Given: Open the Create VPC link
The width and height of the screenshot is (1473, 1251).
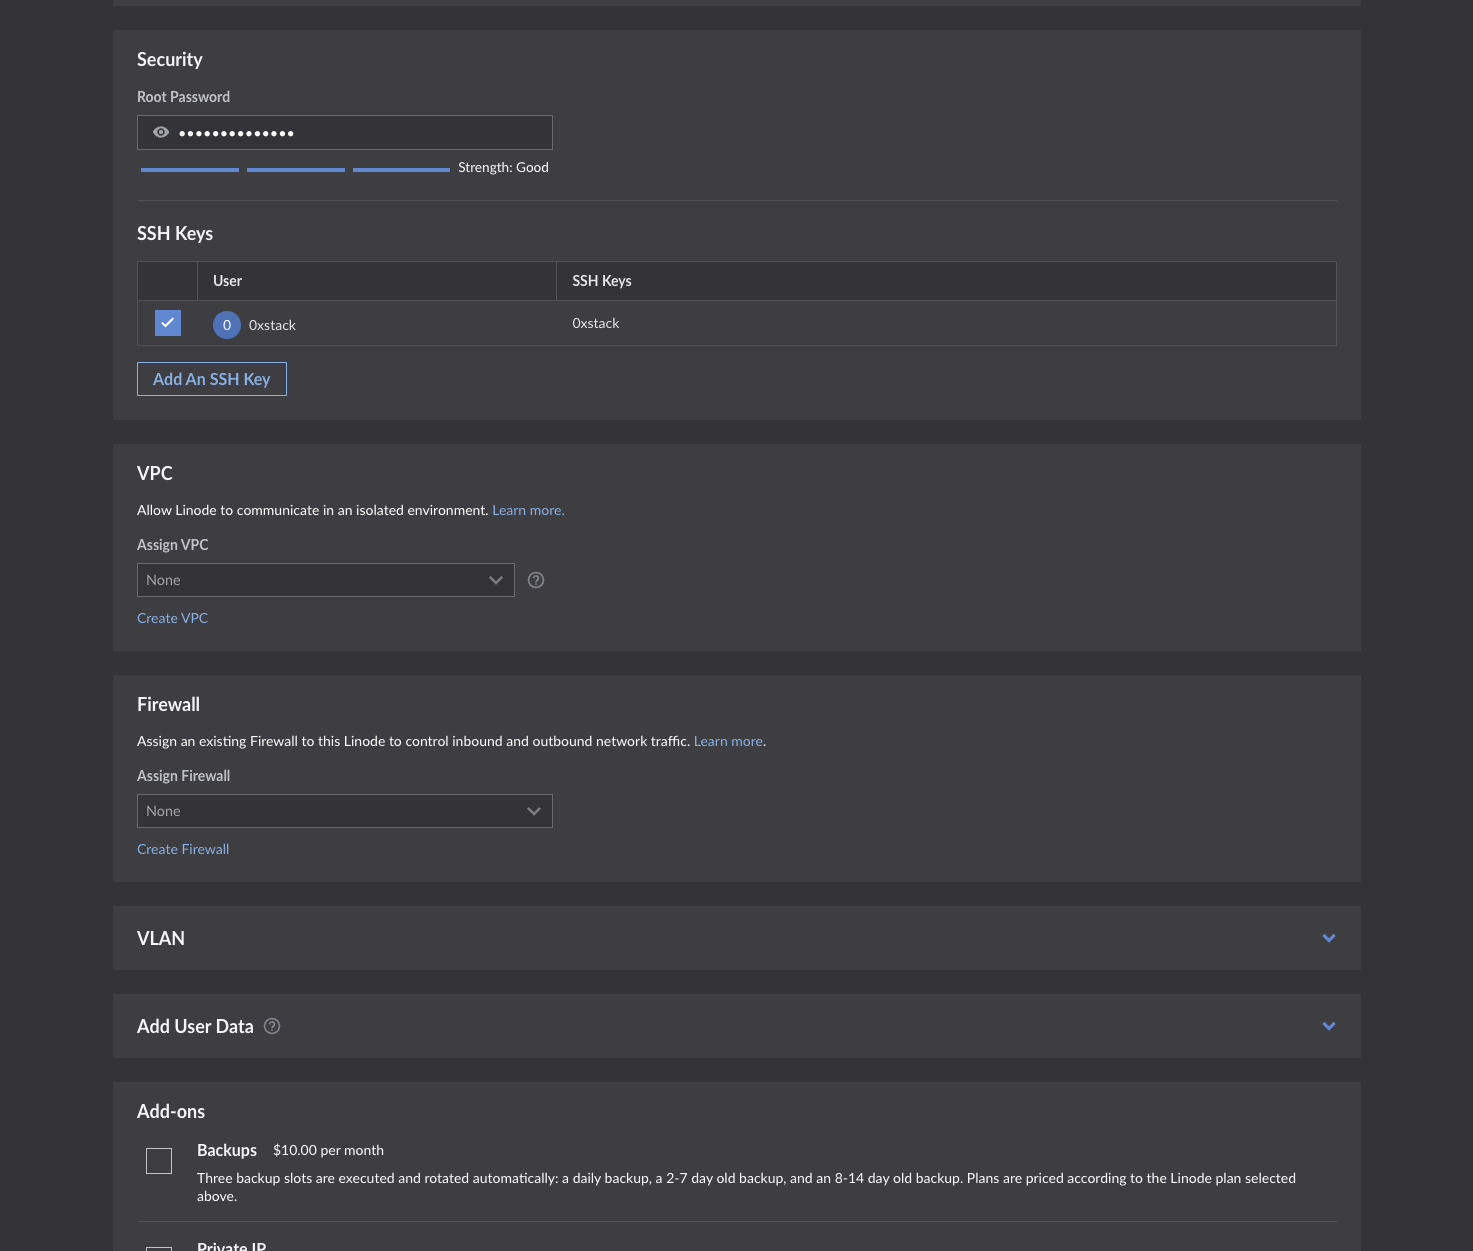Looking at the screenshot, I should click(x=172, y=618).
